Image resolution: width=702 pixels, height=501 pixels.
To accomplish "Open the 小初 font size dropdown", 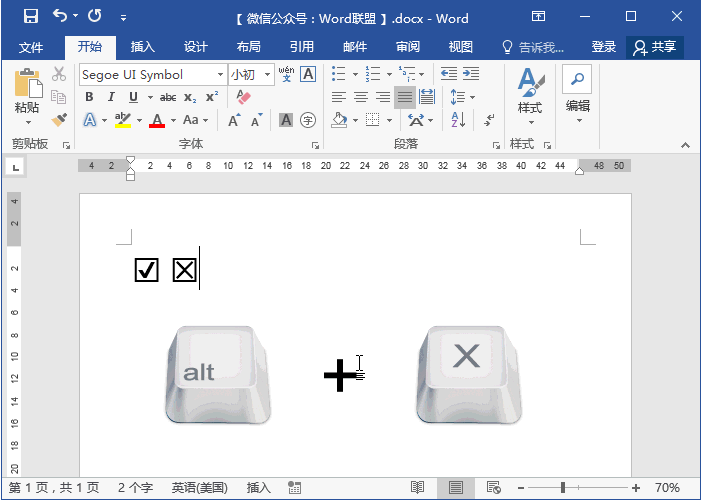I will (x=267, y=75).
